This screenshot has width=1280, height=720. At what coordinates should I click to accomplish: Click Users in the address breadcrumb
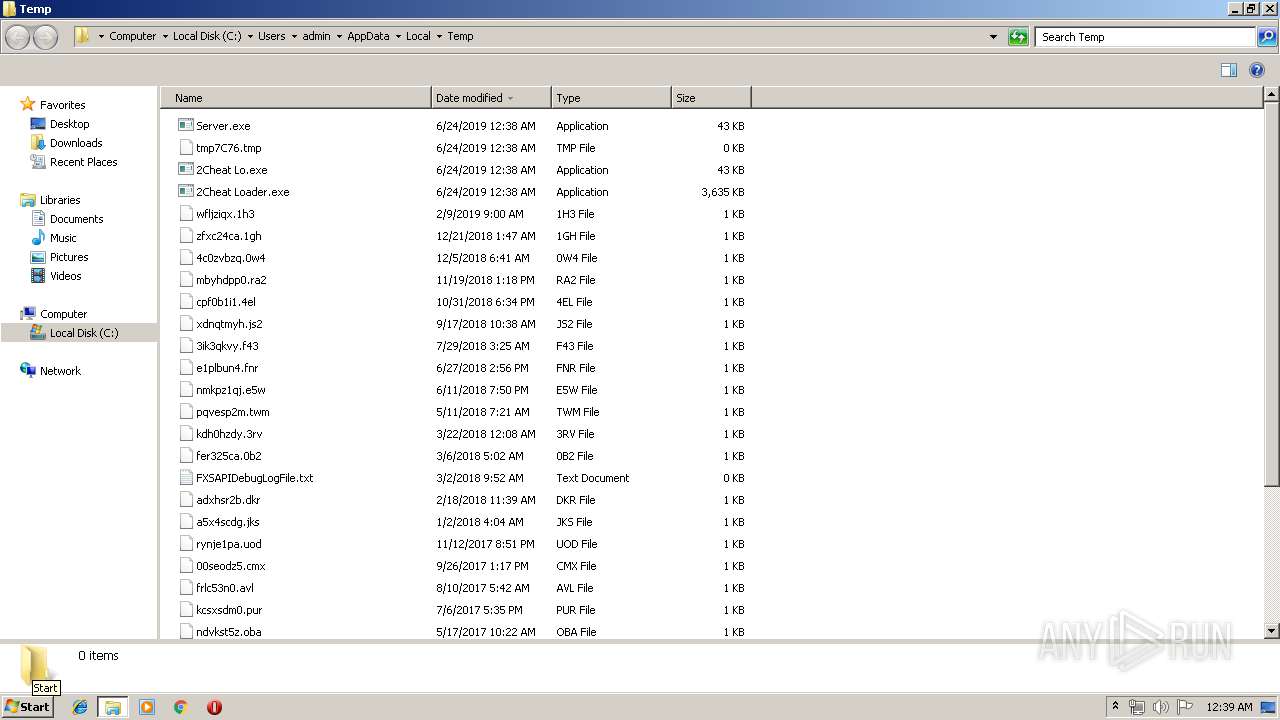pyautogui.click(x=272, y=36)
